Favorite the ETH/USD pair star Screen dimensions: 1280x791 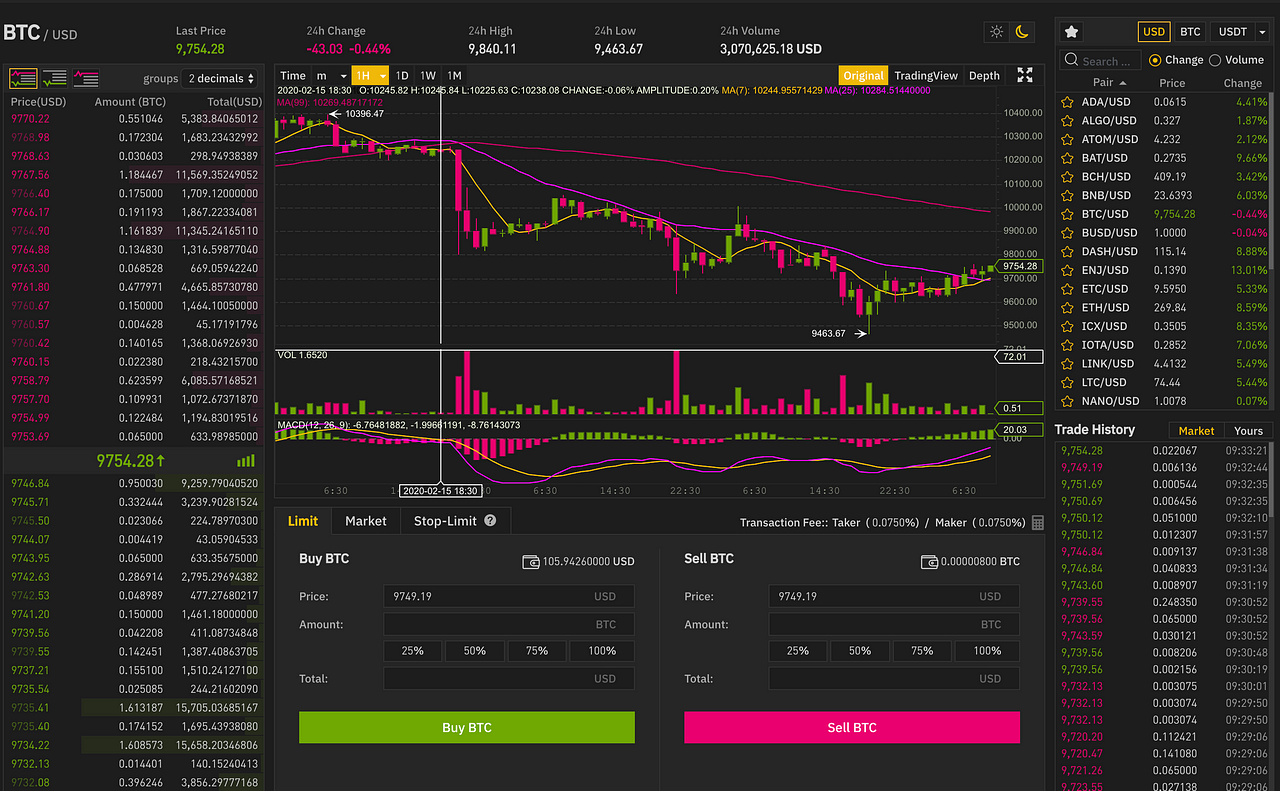point(1068,307)
